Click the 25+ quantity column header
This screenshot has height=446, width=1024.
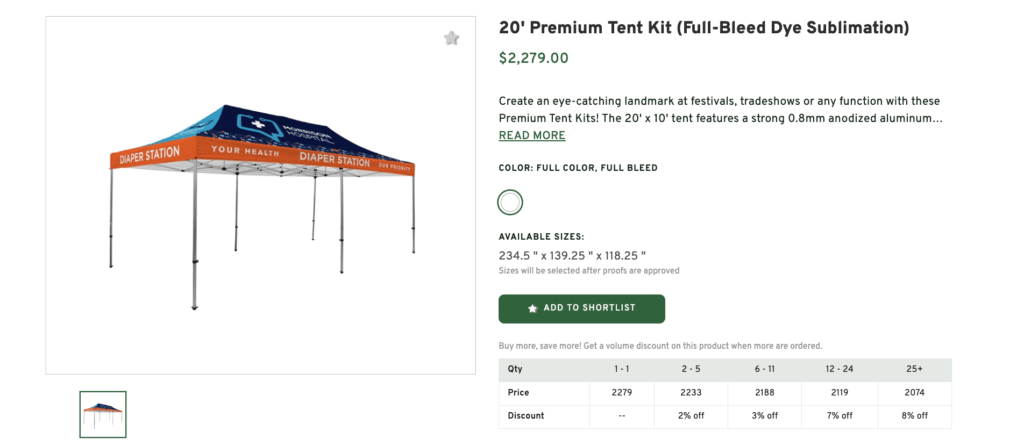[914, 369]
